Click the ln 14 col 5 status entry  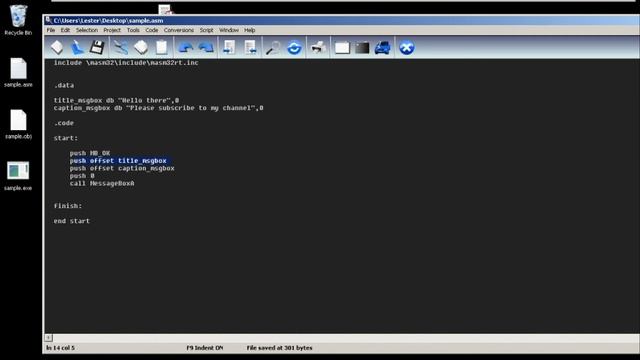60,348
